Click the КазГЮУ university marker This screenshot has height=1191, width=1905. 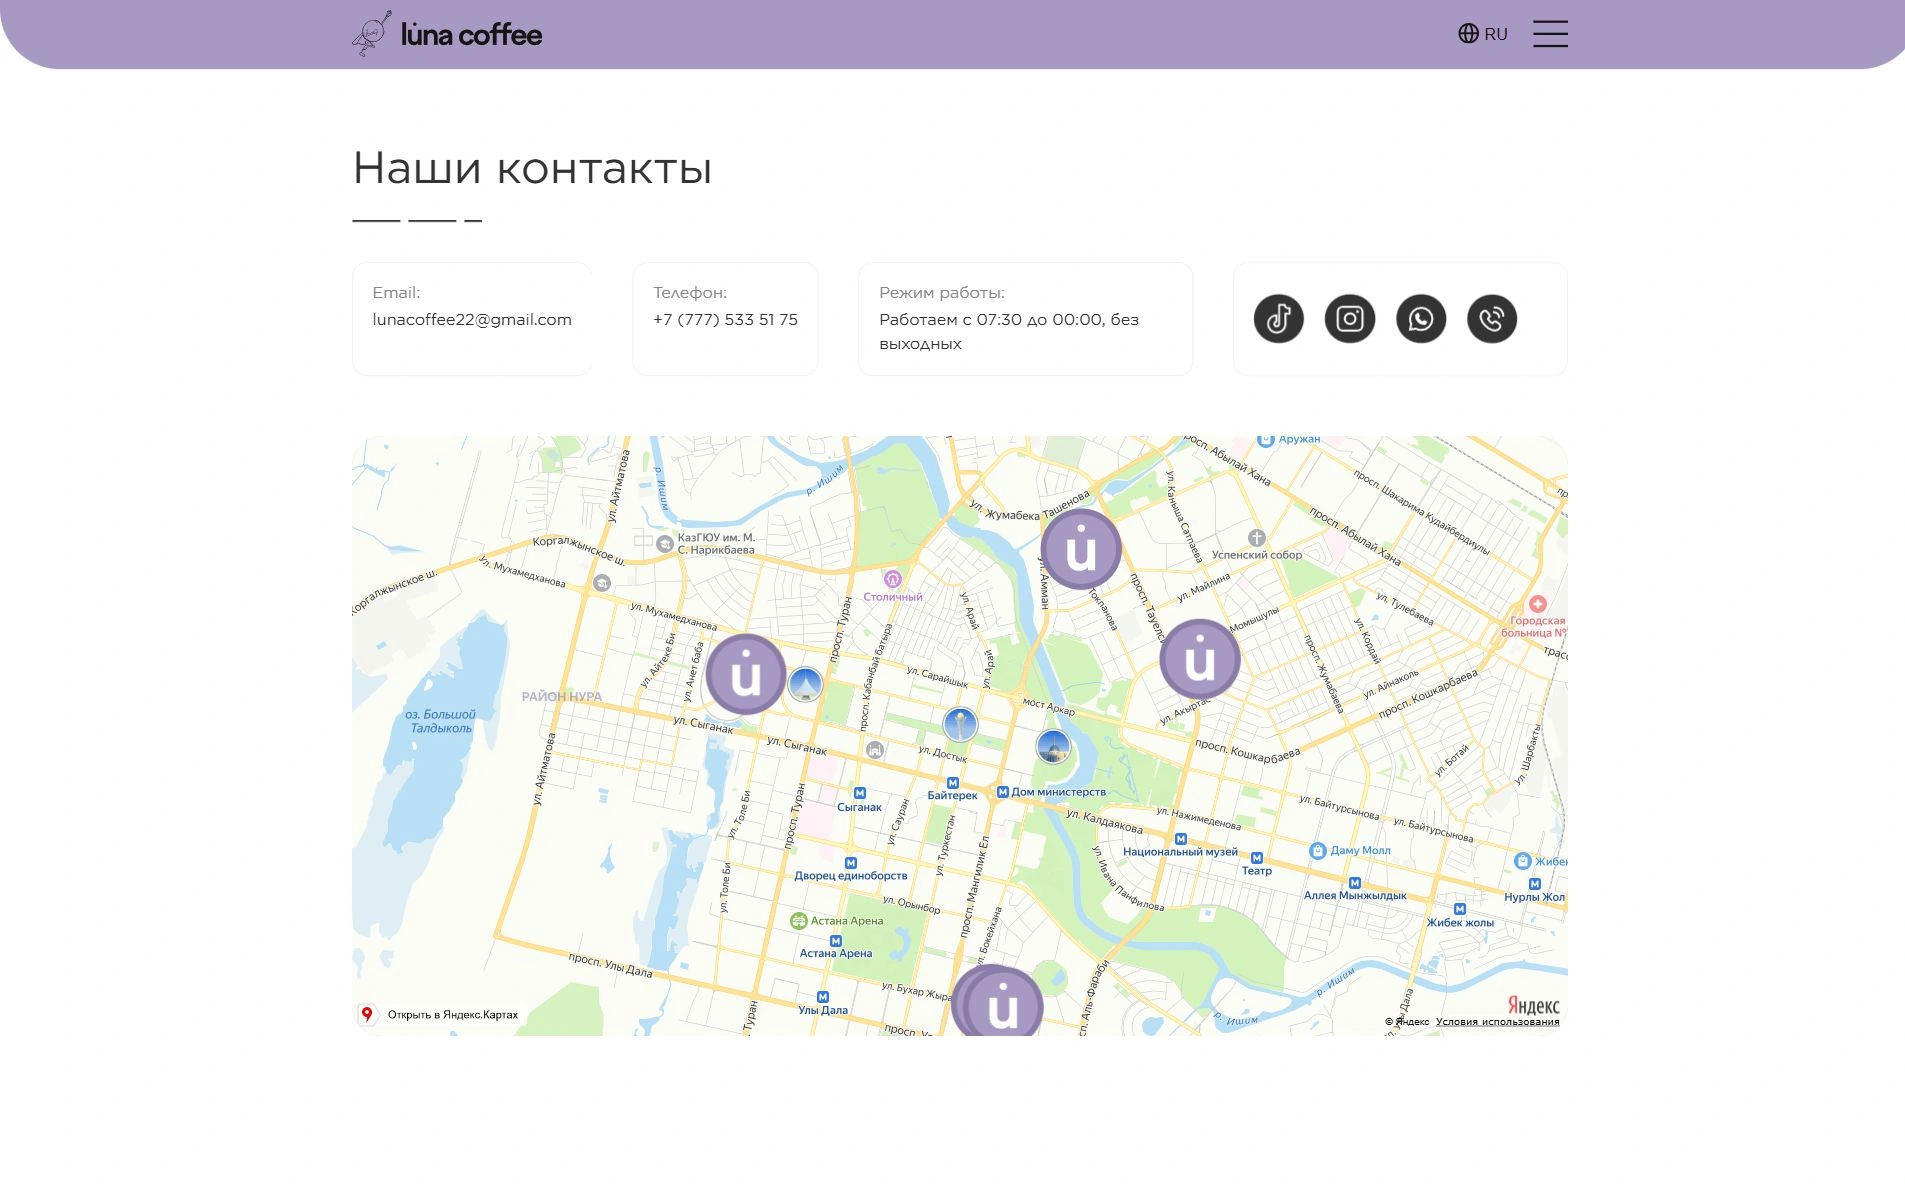(664, 544)
